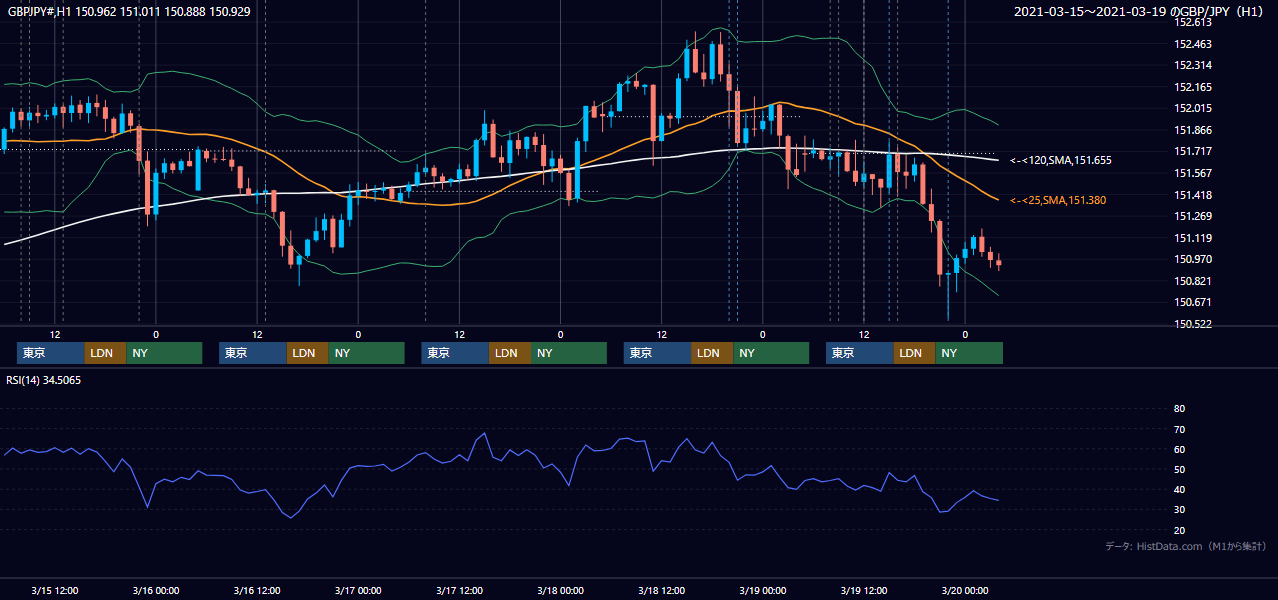Screen dimensions: 1278x600
Task: Click the HistData.com data credit text
Action: [1186, 546]
